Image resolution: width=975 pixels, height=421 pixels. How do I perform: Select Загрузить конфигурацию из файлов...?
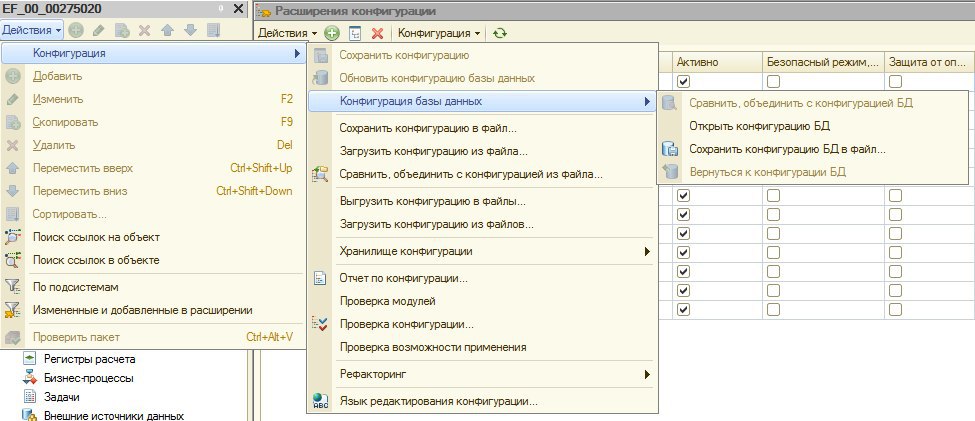click(482, 224)
